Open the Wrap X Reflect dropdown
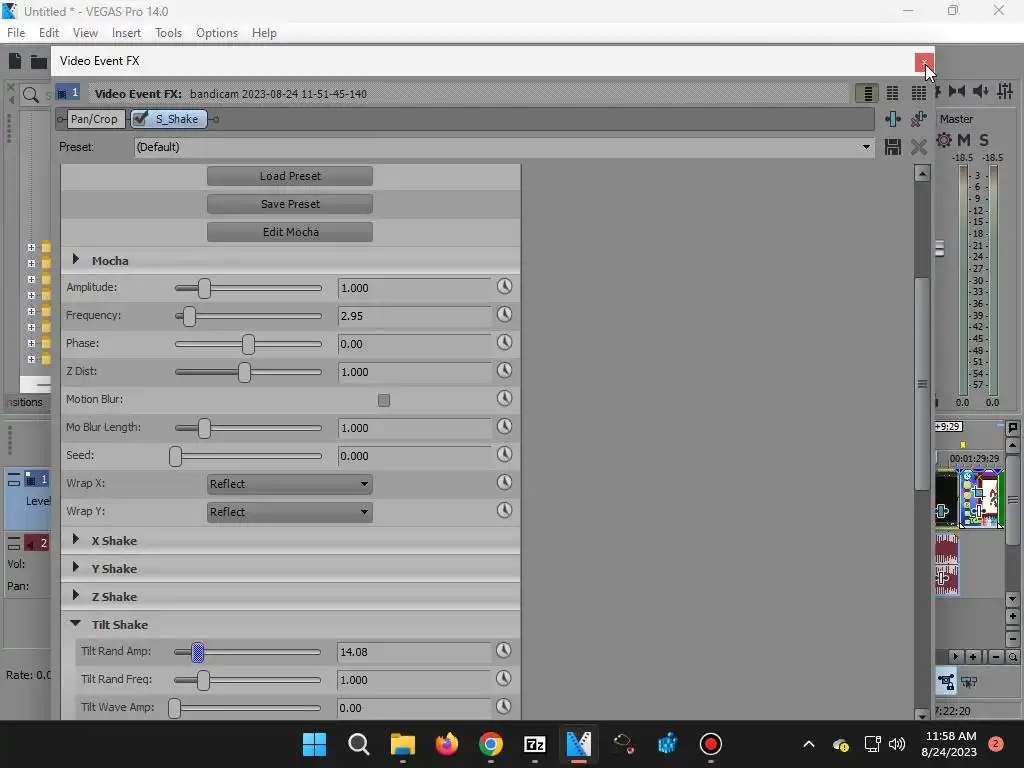This screenshot has height=768, width=1024. click(x=290, y=484)
